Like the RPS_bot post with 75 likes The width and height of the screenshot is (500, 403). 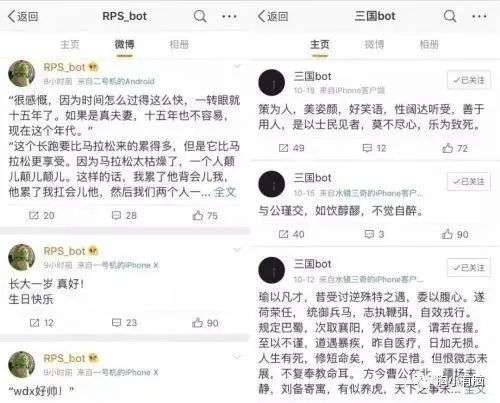point(205,216)
